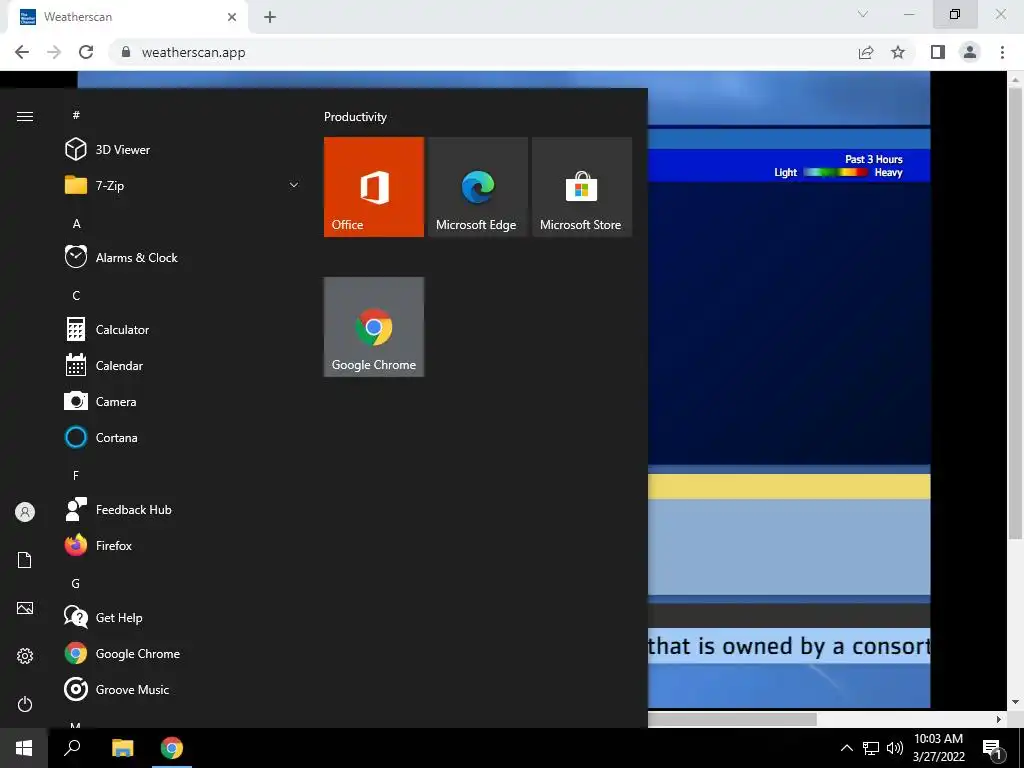
Task: Click the letter F group header
Action: [76, 475]
